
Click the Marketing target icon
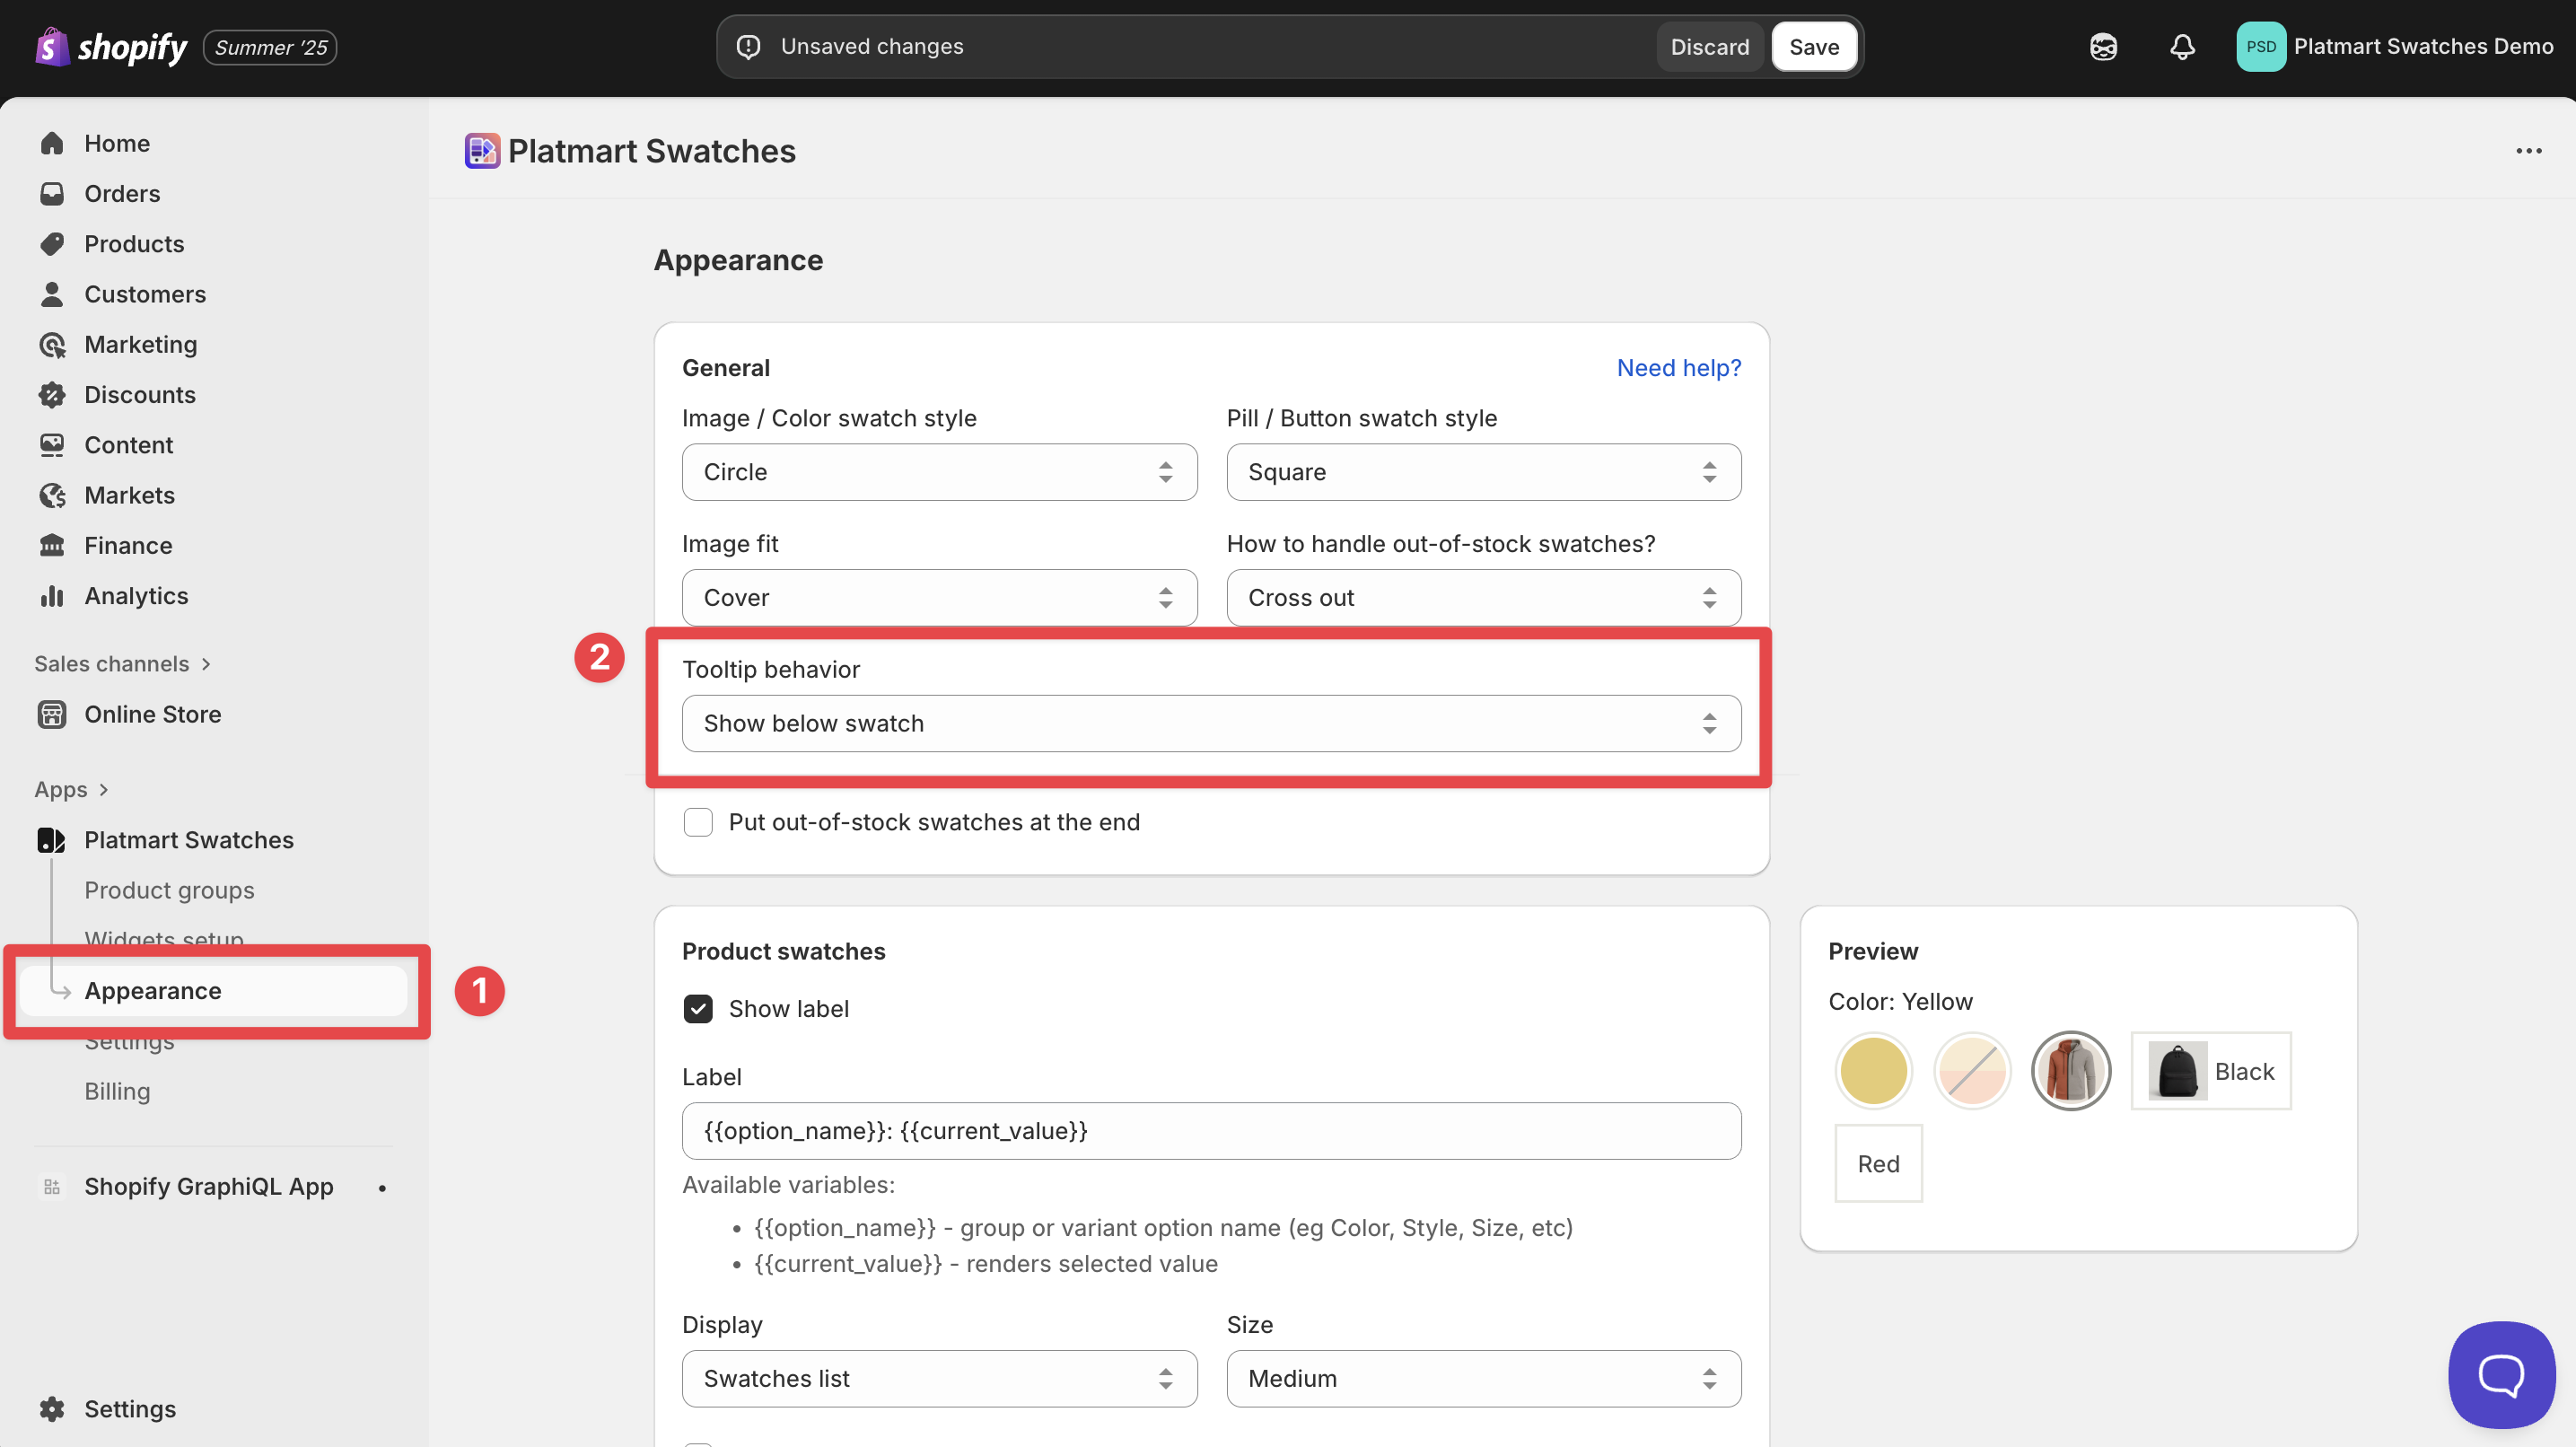click(52, 345)
